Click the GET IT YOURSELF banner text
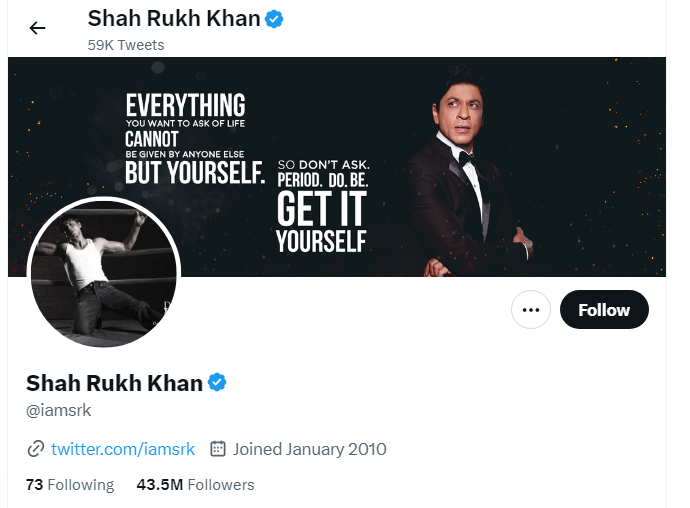 (321, 222)
